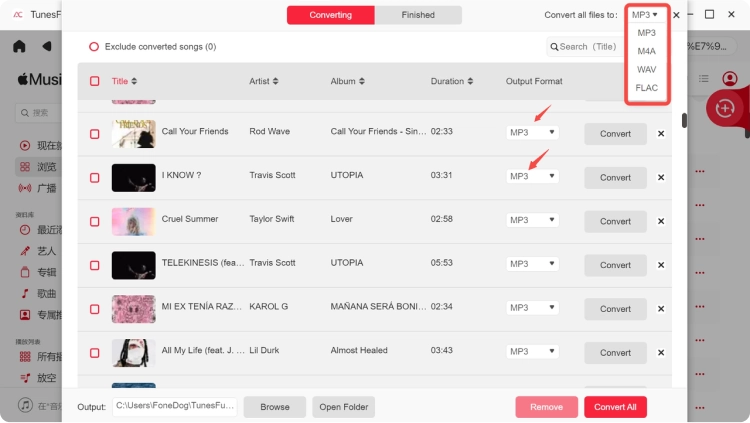Viewport: 750px width, 423px height.
Task: Remove Cruel Summer row with X
Action: [661, 221]
